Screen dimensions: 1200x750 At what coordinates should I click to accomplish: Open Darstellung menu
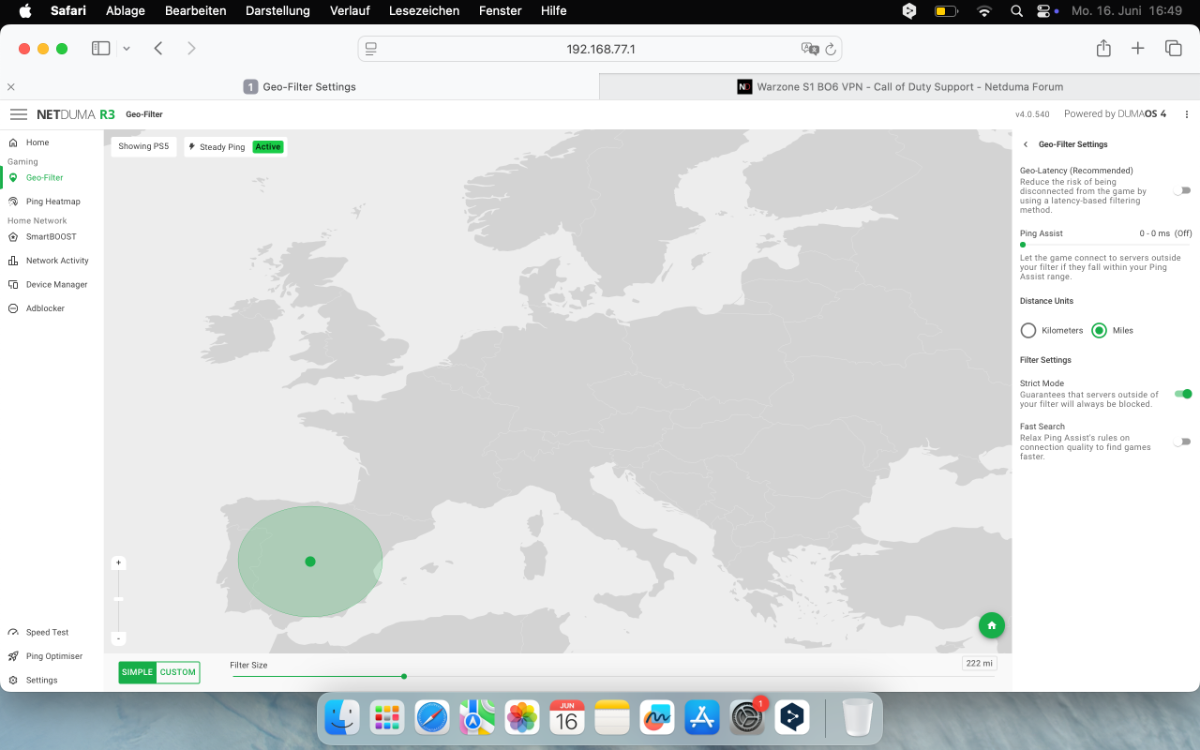point(277,11)
